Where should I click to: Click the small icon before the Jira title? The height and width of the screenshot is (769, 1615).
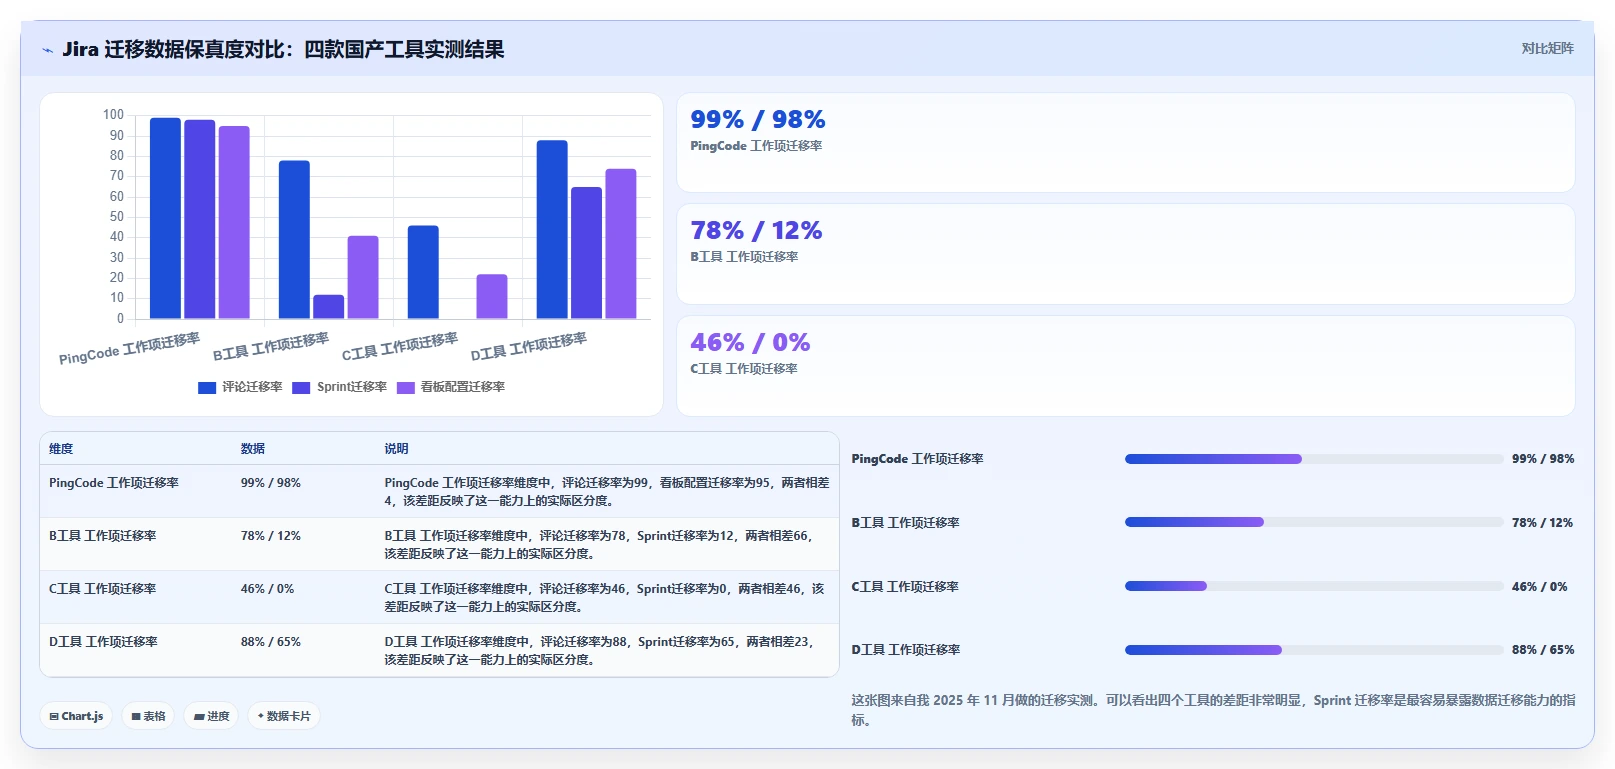(x=47, y=50)
